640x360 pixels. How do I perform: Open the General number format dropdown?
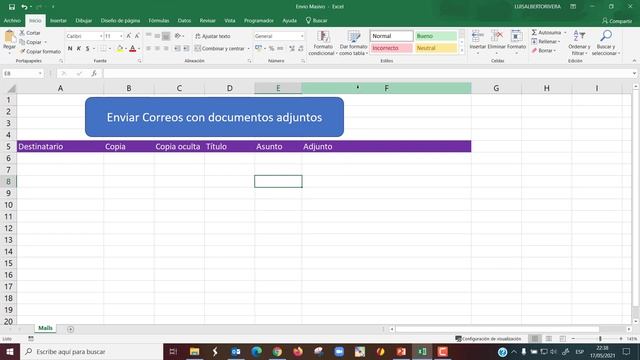tap(302, 36)
